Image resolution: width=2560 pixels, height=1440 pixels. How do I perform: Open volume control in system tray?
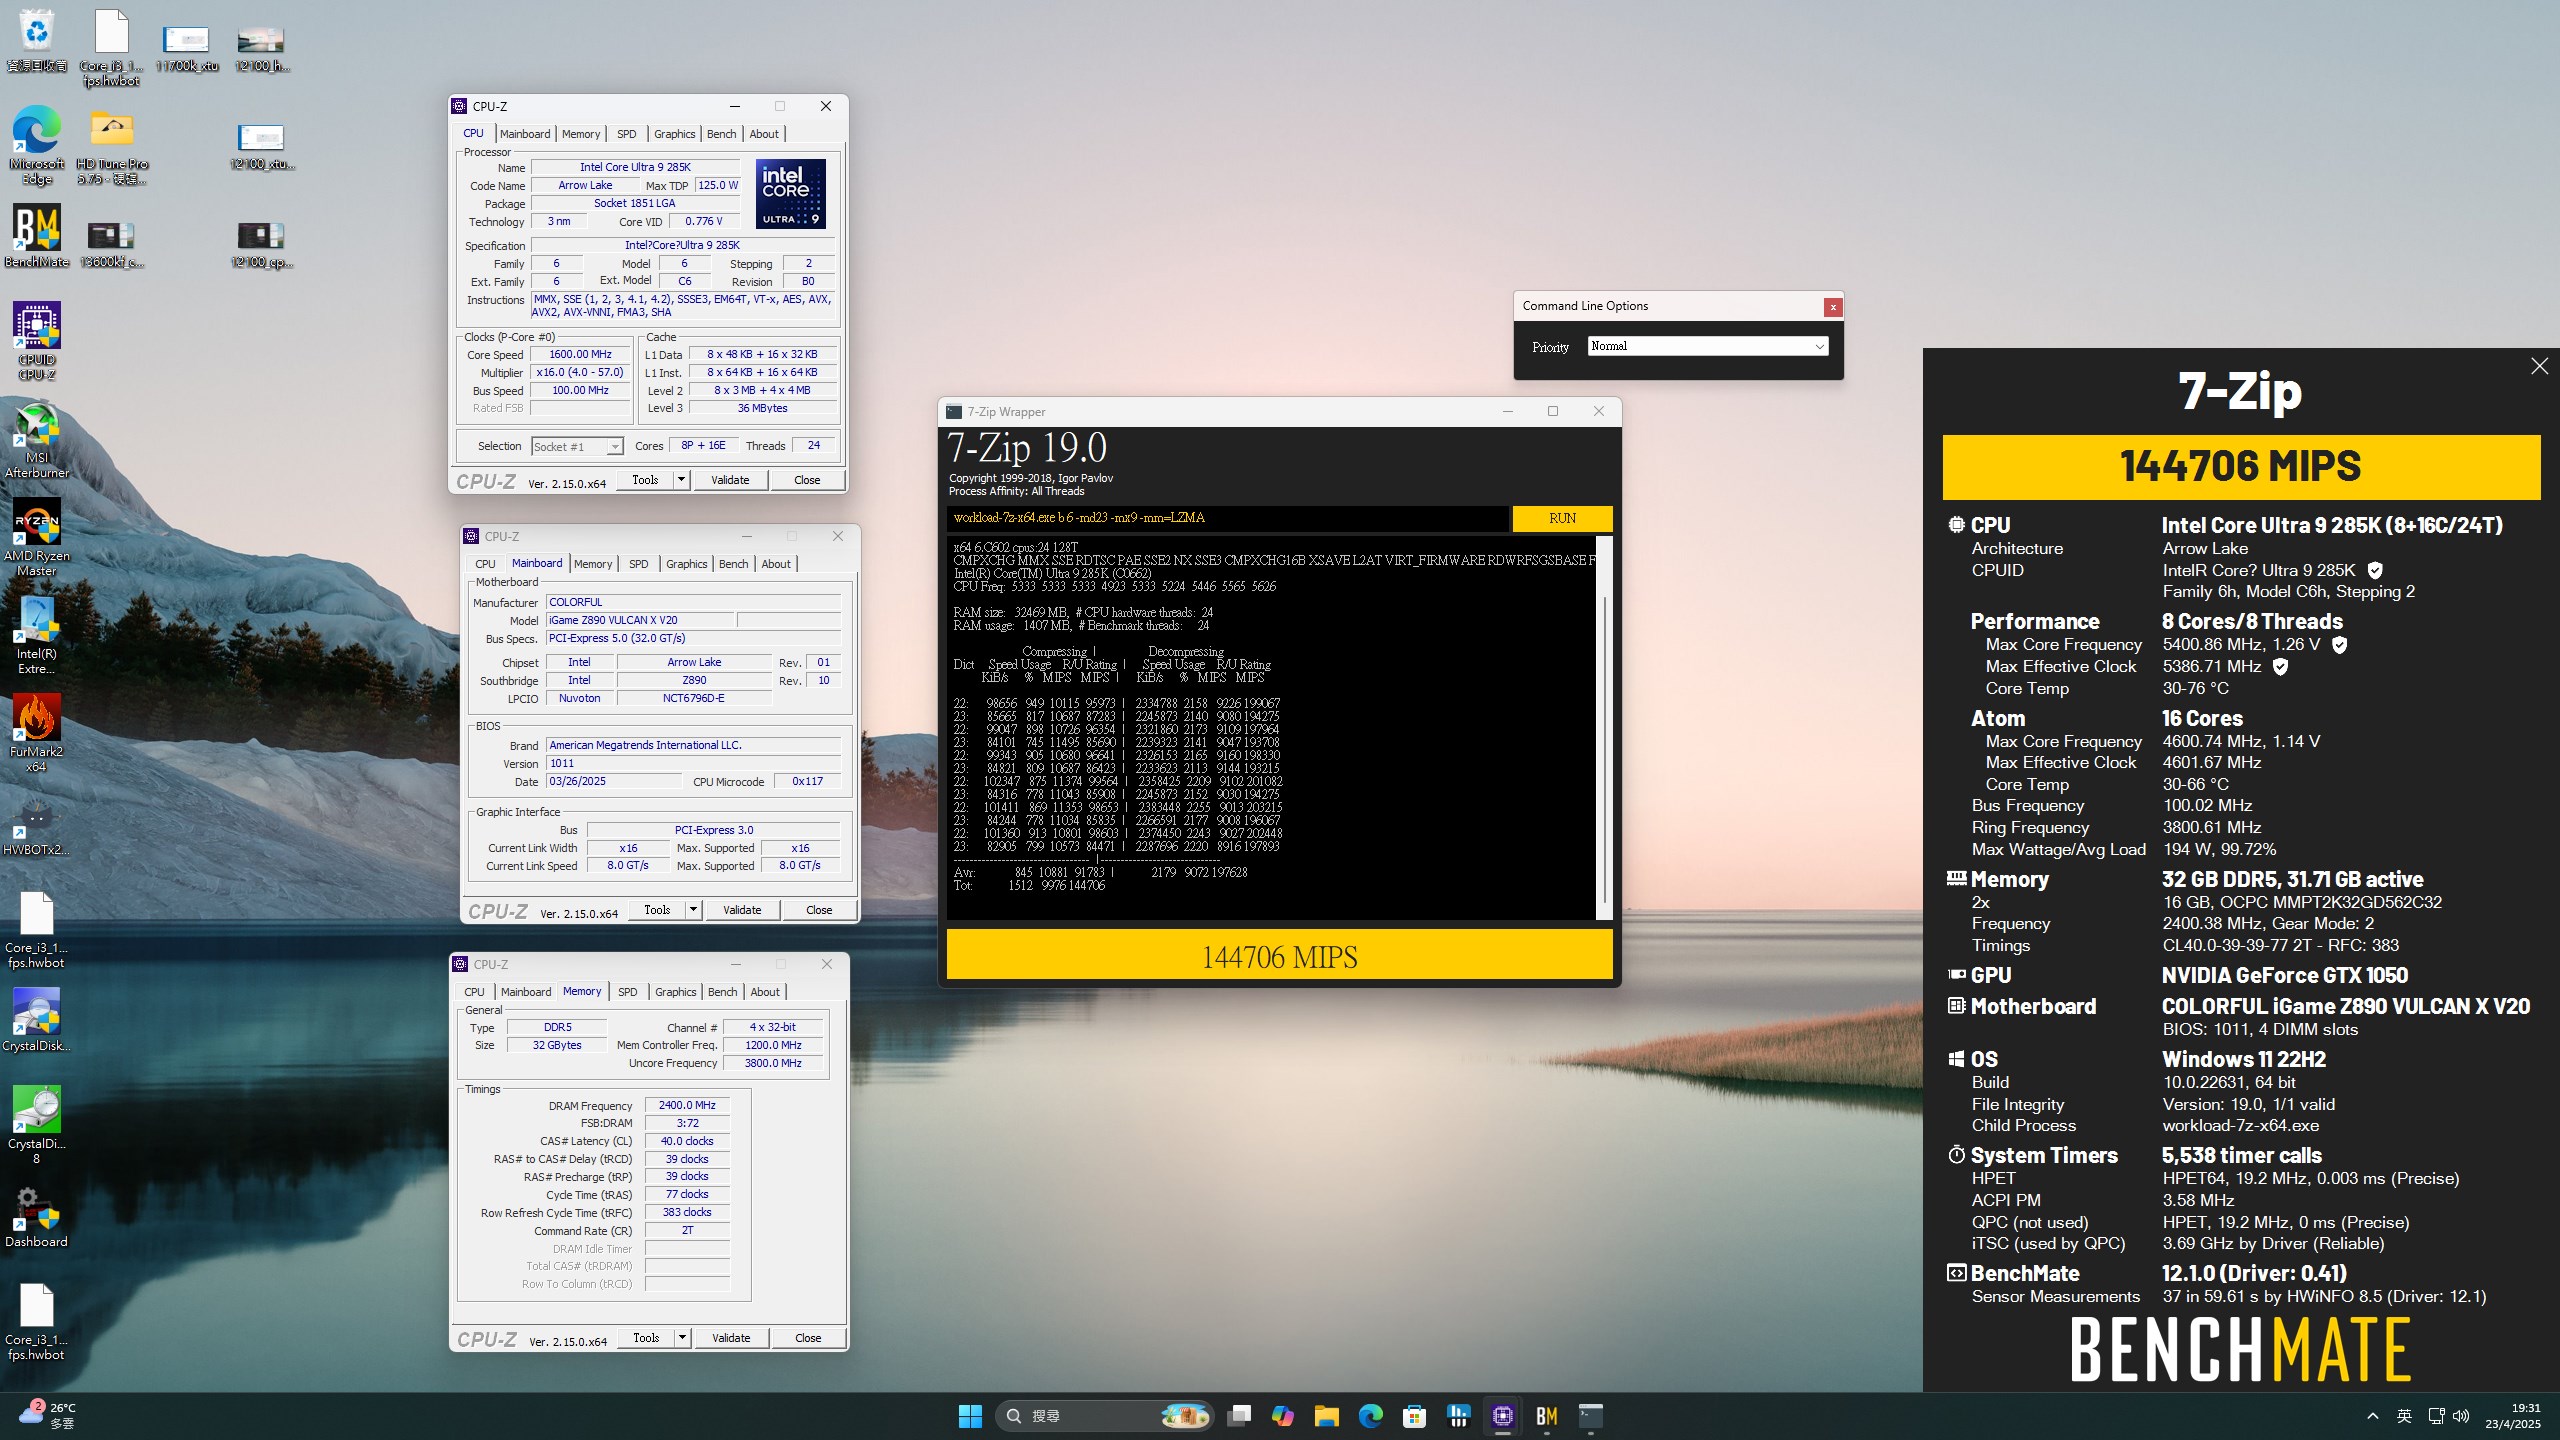pos(2461,1416)
